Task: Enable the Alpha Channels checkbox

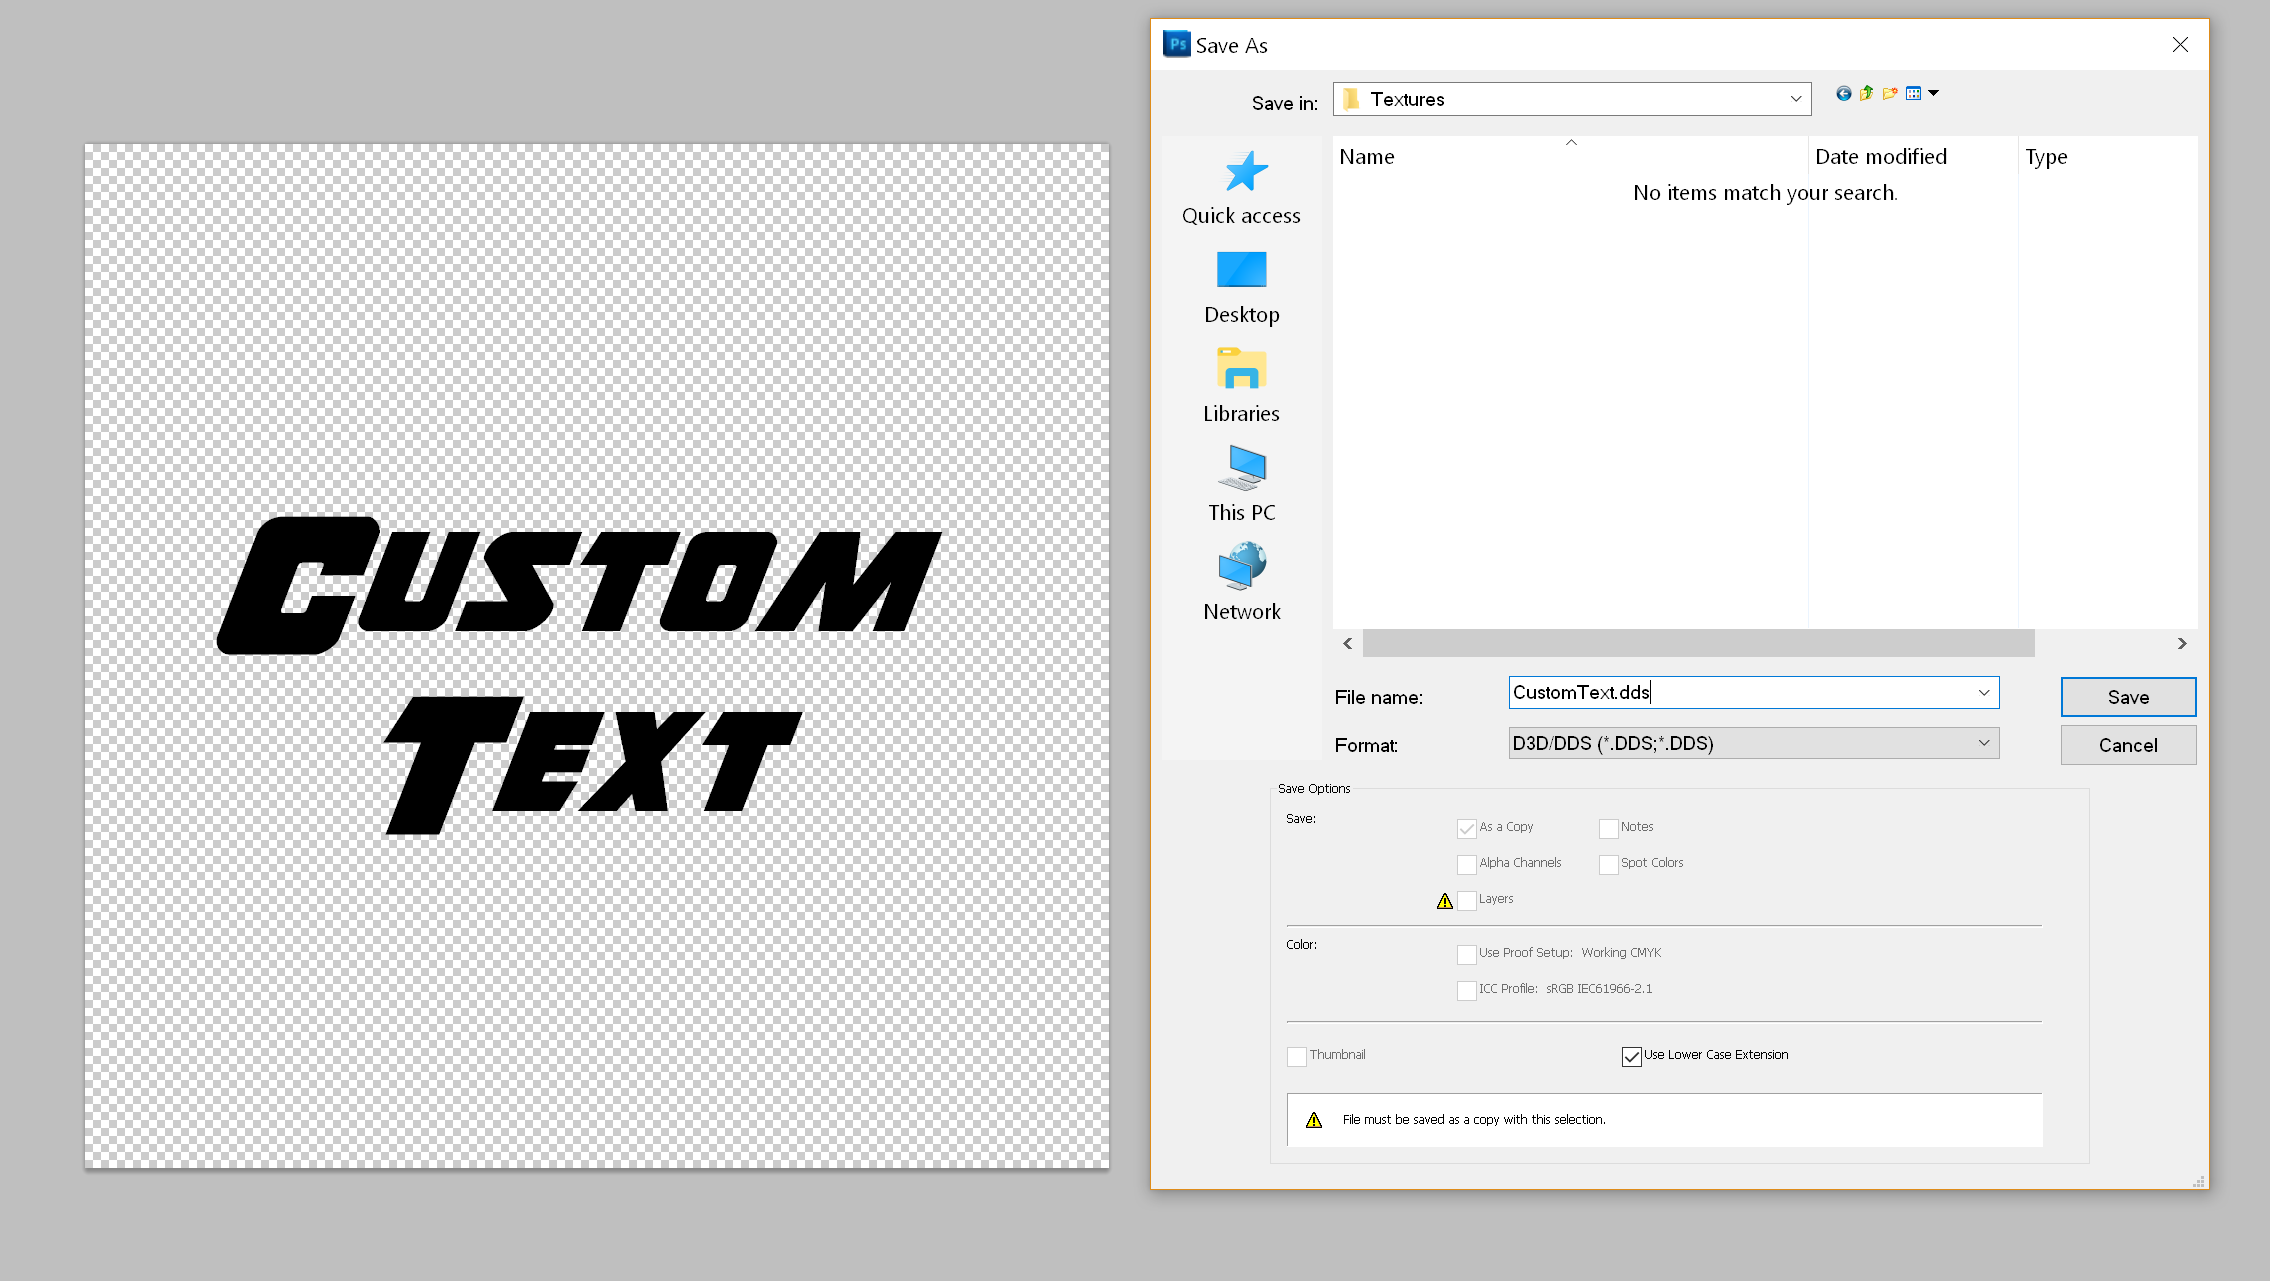Action: coord(1467,864)
